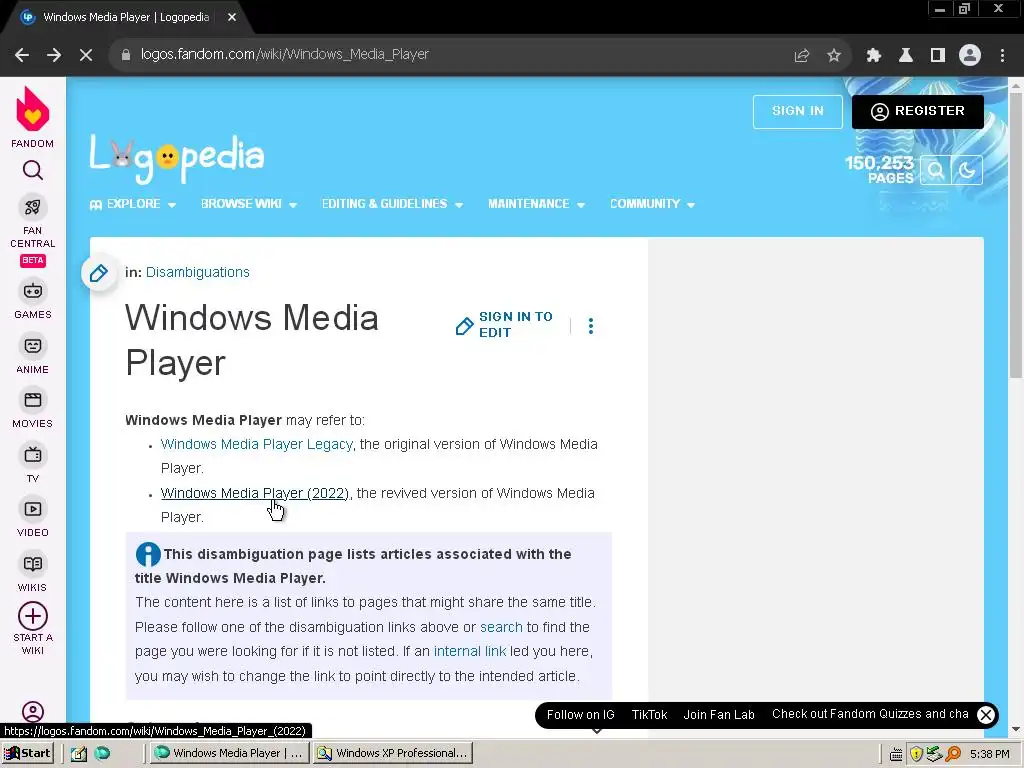This screenshot has width=1024, height=768.
Task: Click Sign In To Edit
Action: coord(504,325)
